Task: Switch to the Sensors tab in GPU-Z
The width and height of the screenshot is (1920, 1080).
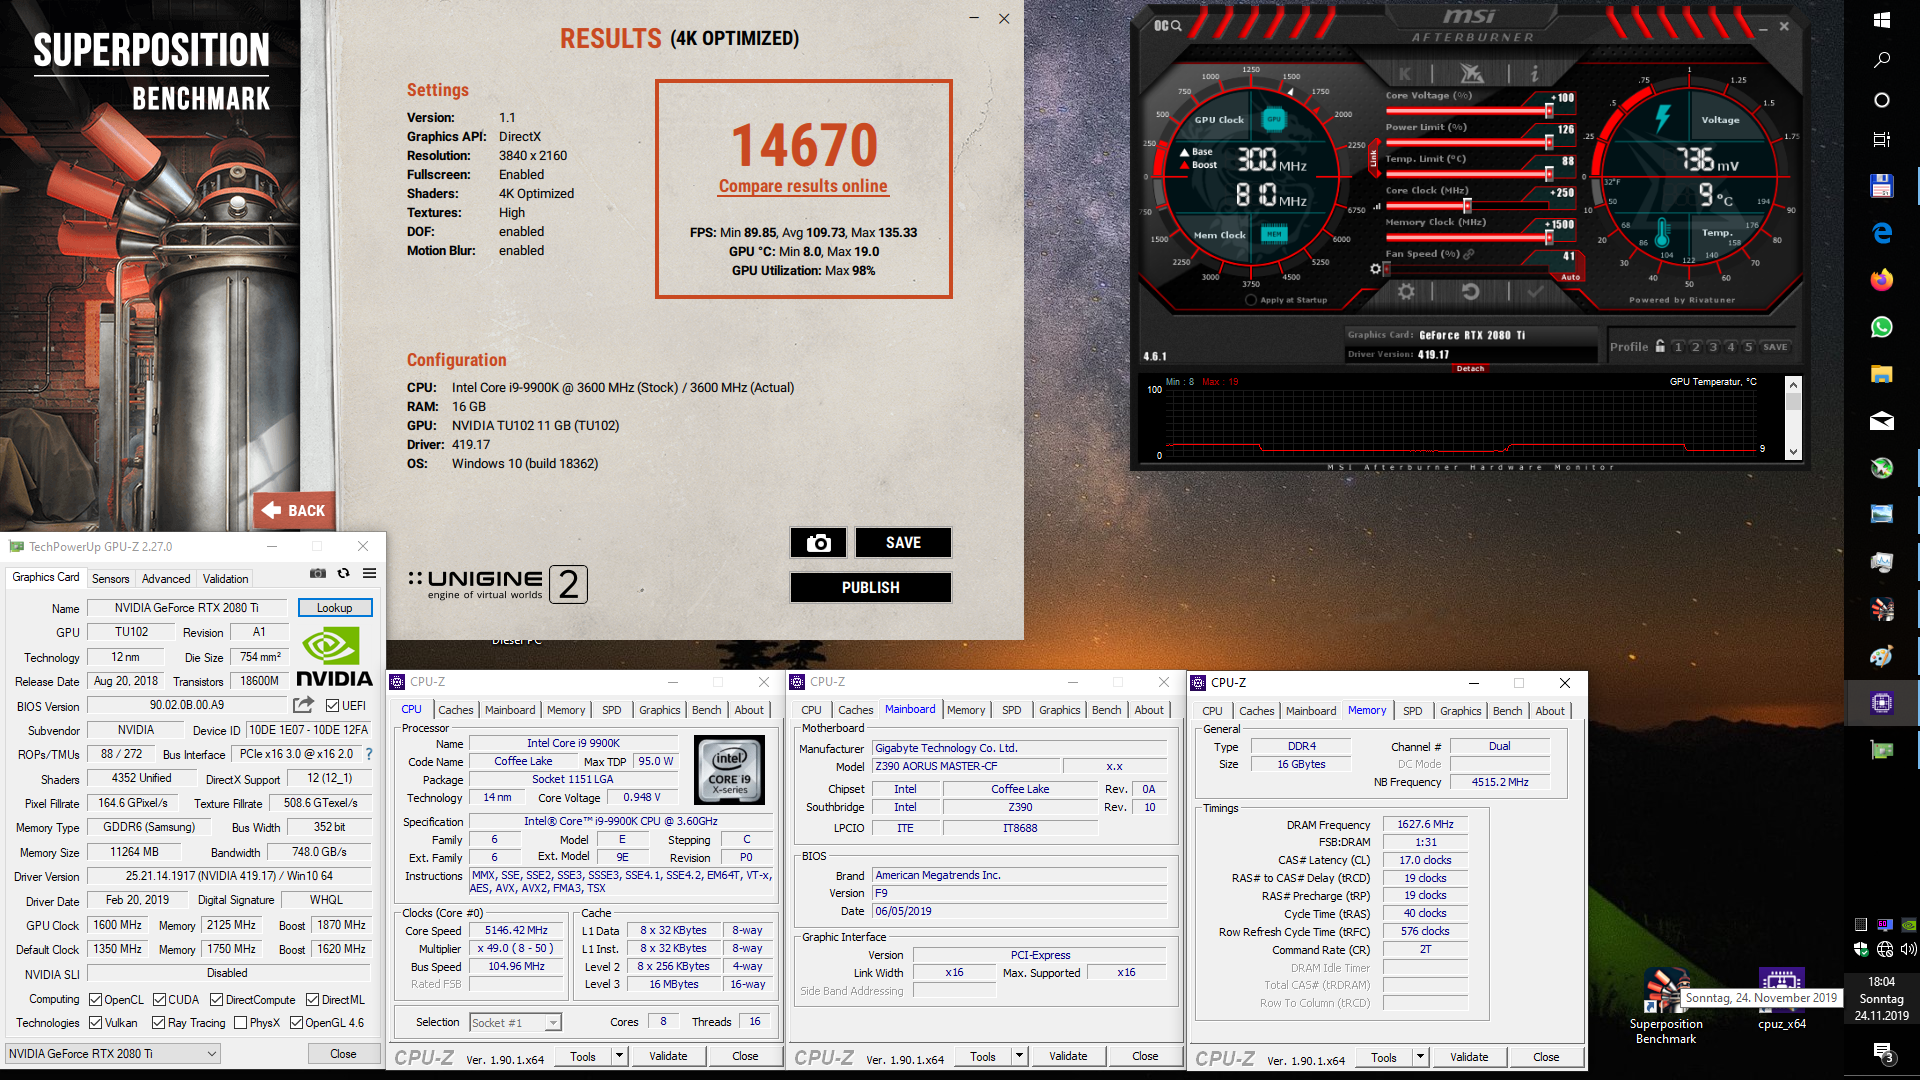Action: [x=110, y=578]
